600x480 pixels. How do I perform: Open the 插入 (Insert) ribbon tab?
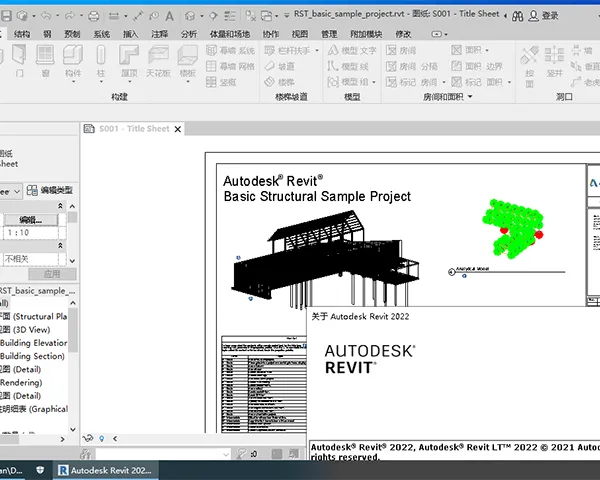click(130, 34)
